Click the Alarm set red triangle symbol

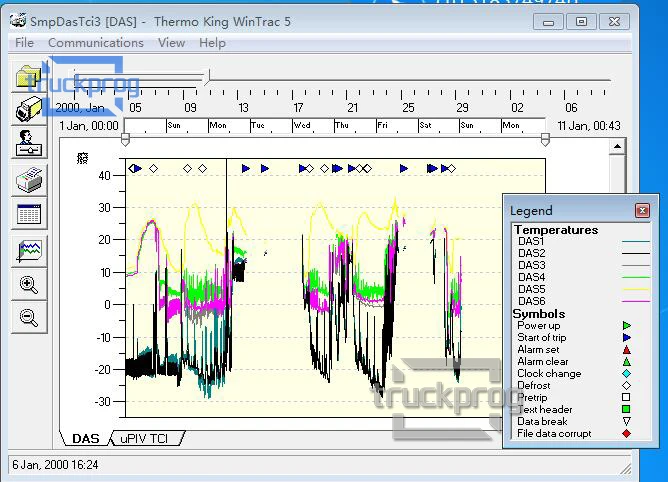coord(626,350)
